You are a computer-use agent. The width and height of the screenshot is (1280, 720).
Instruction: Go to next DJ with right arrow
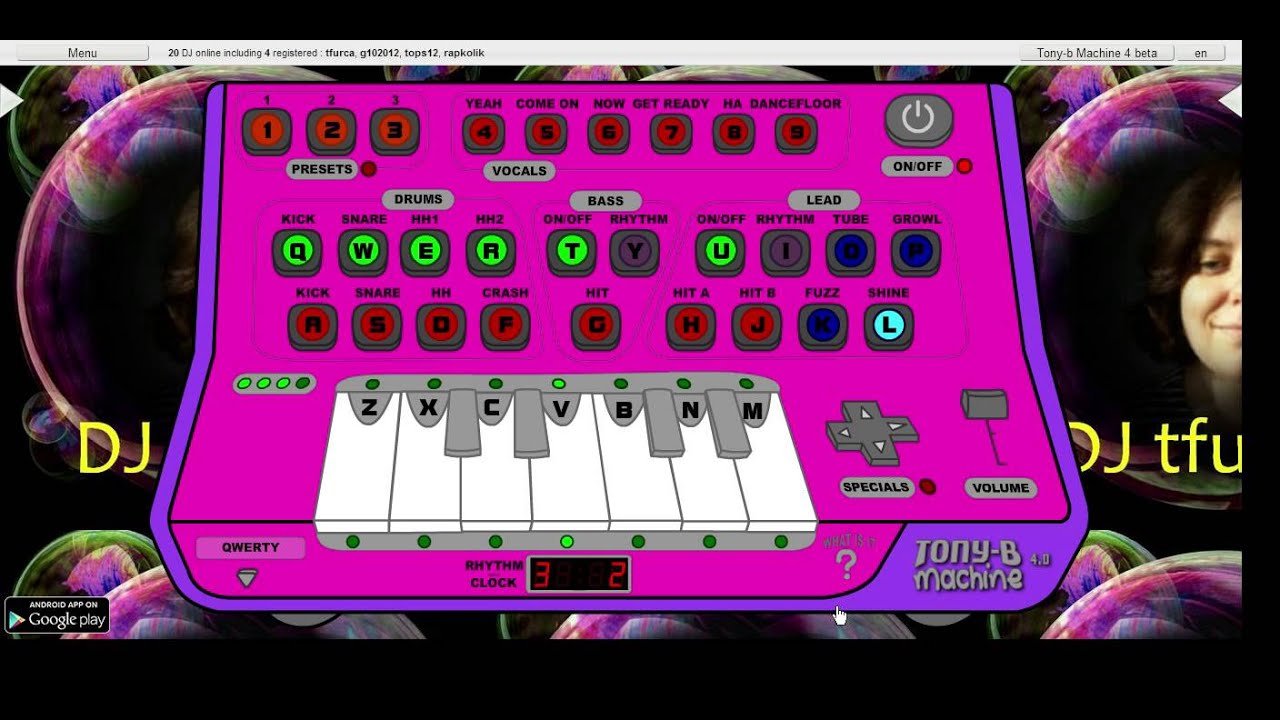(x=1230, y=101)
